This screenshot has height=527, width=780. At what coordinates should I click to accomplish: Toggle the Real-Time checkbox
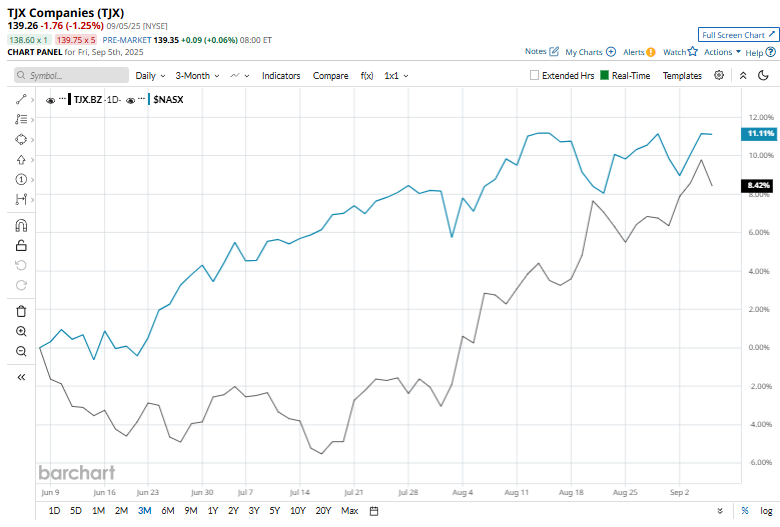(604, 75)
